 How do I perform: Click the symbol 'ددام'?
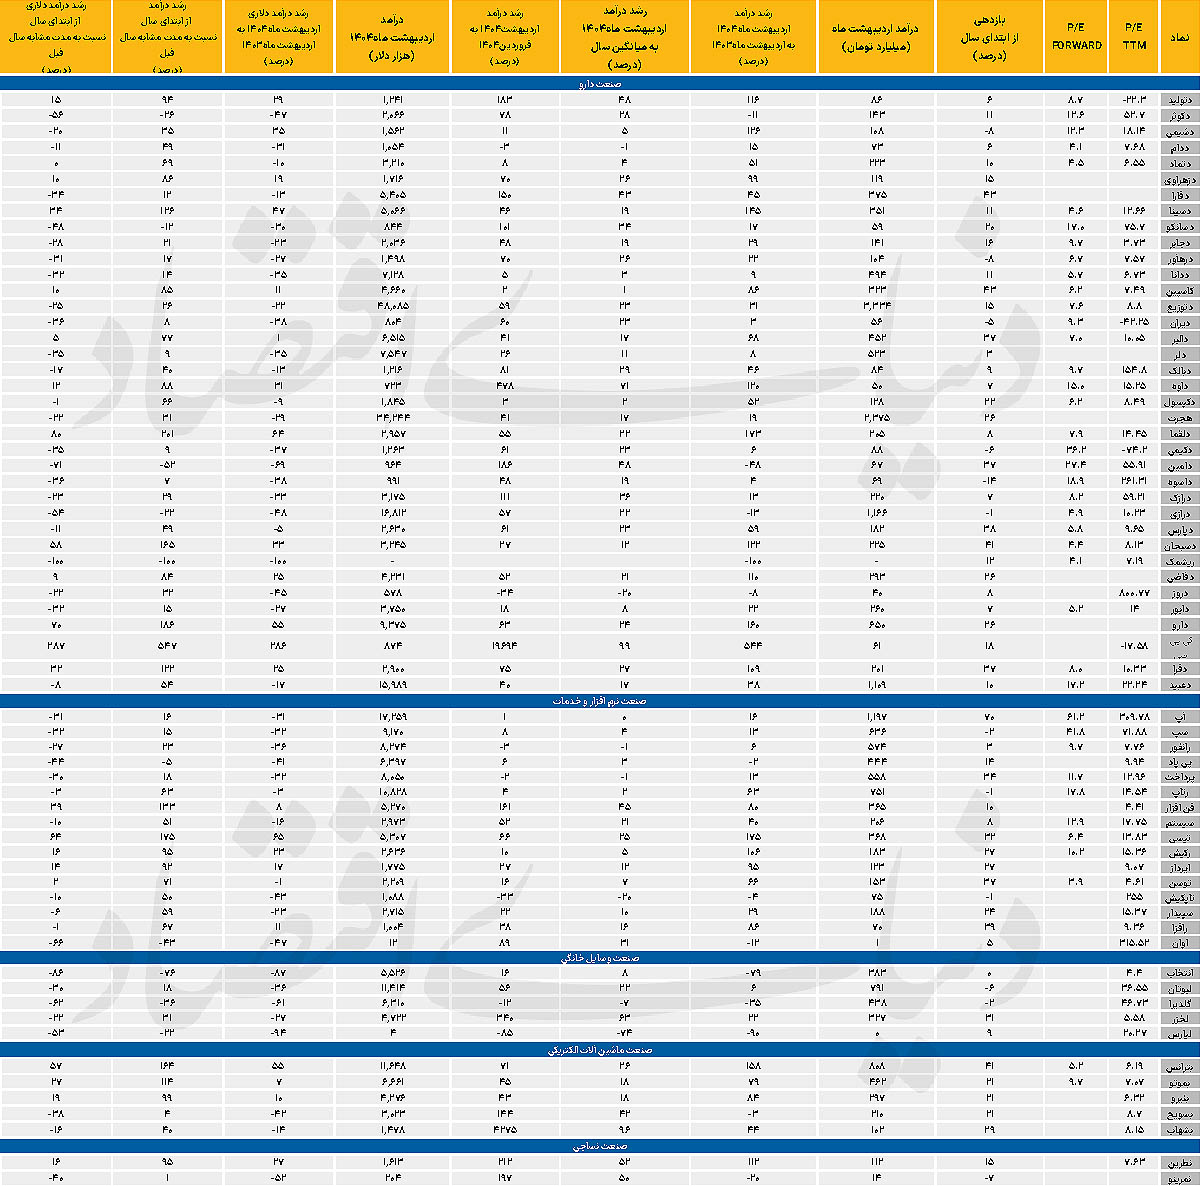tap(1179, 146)
